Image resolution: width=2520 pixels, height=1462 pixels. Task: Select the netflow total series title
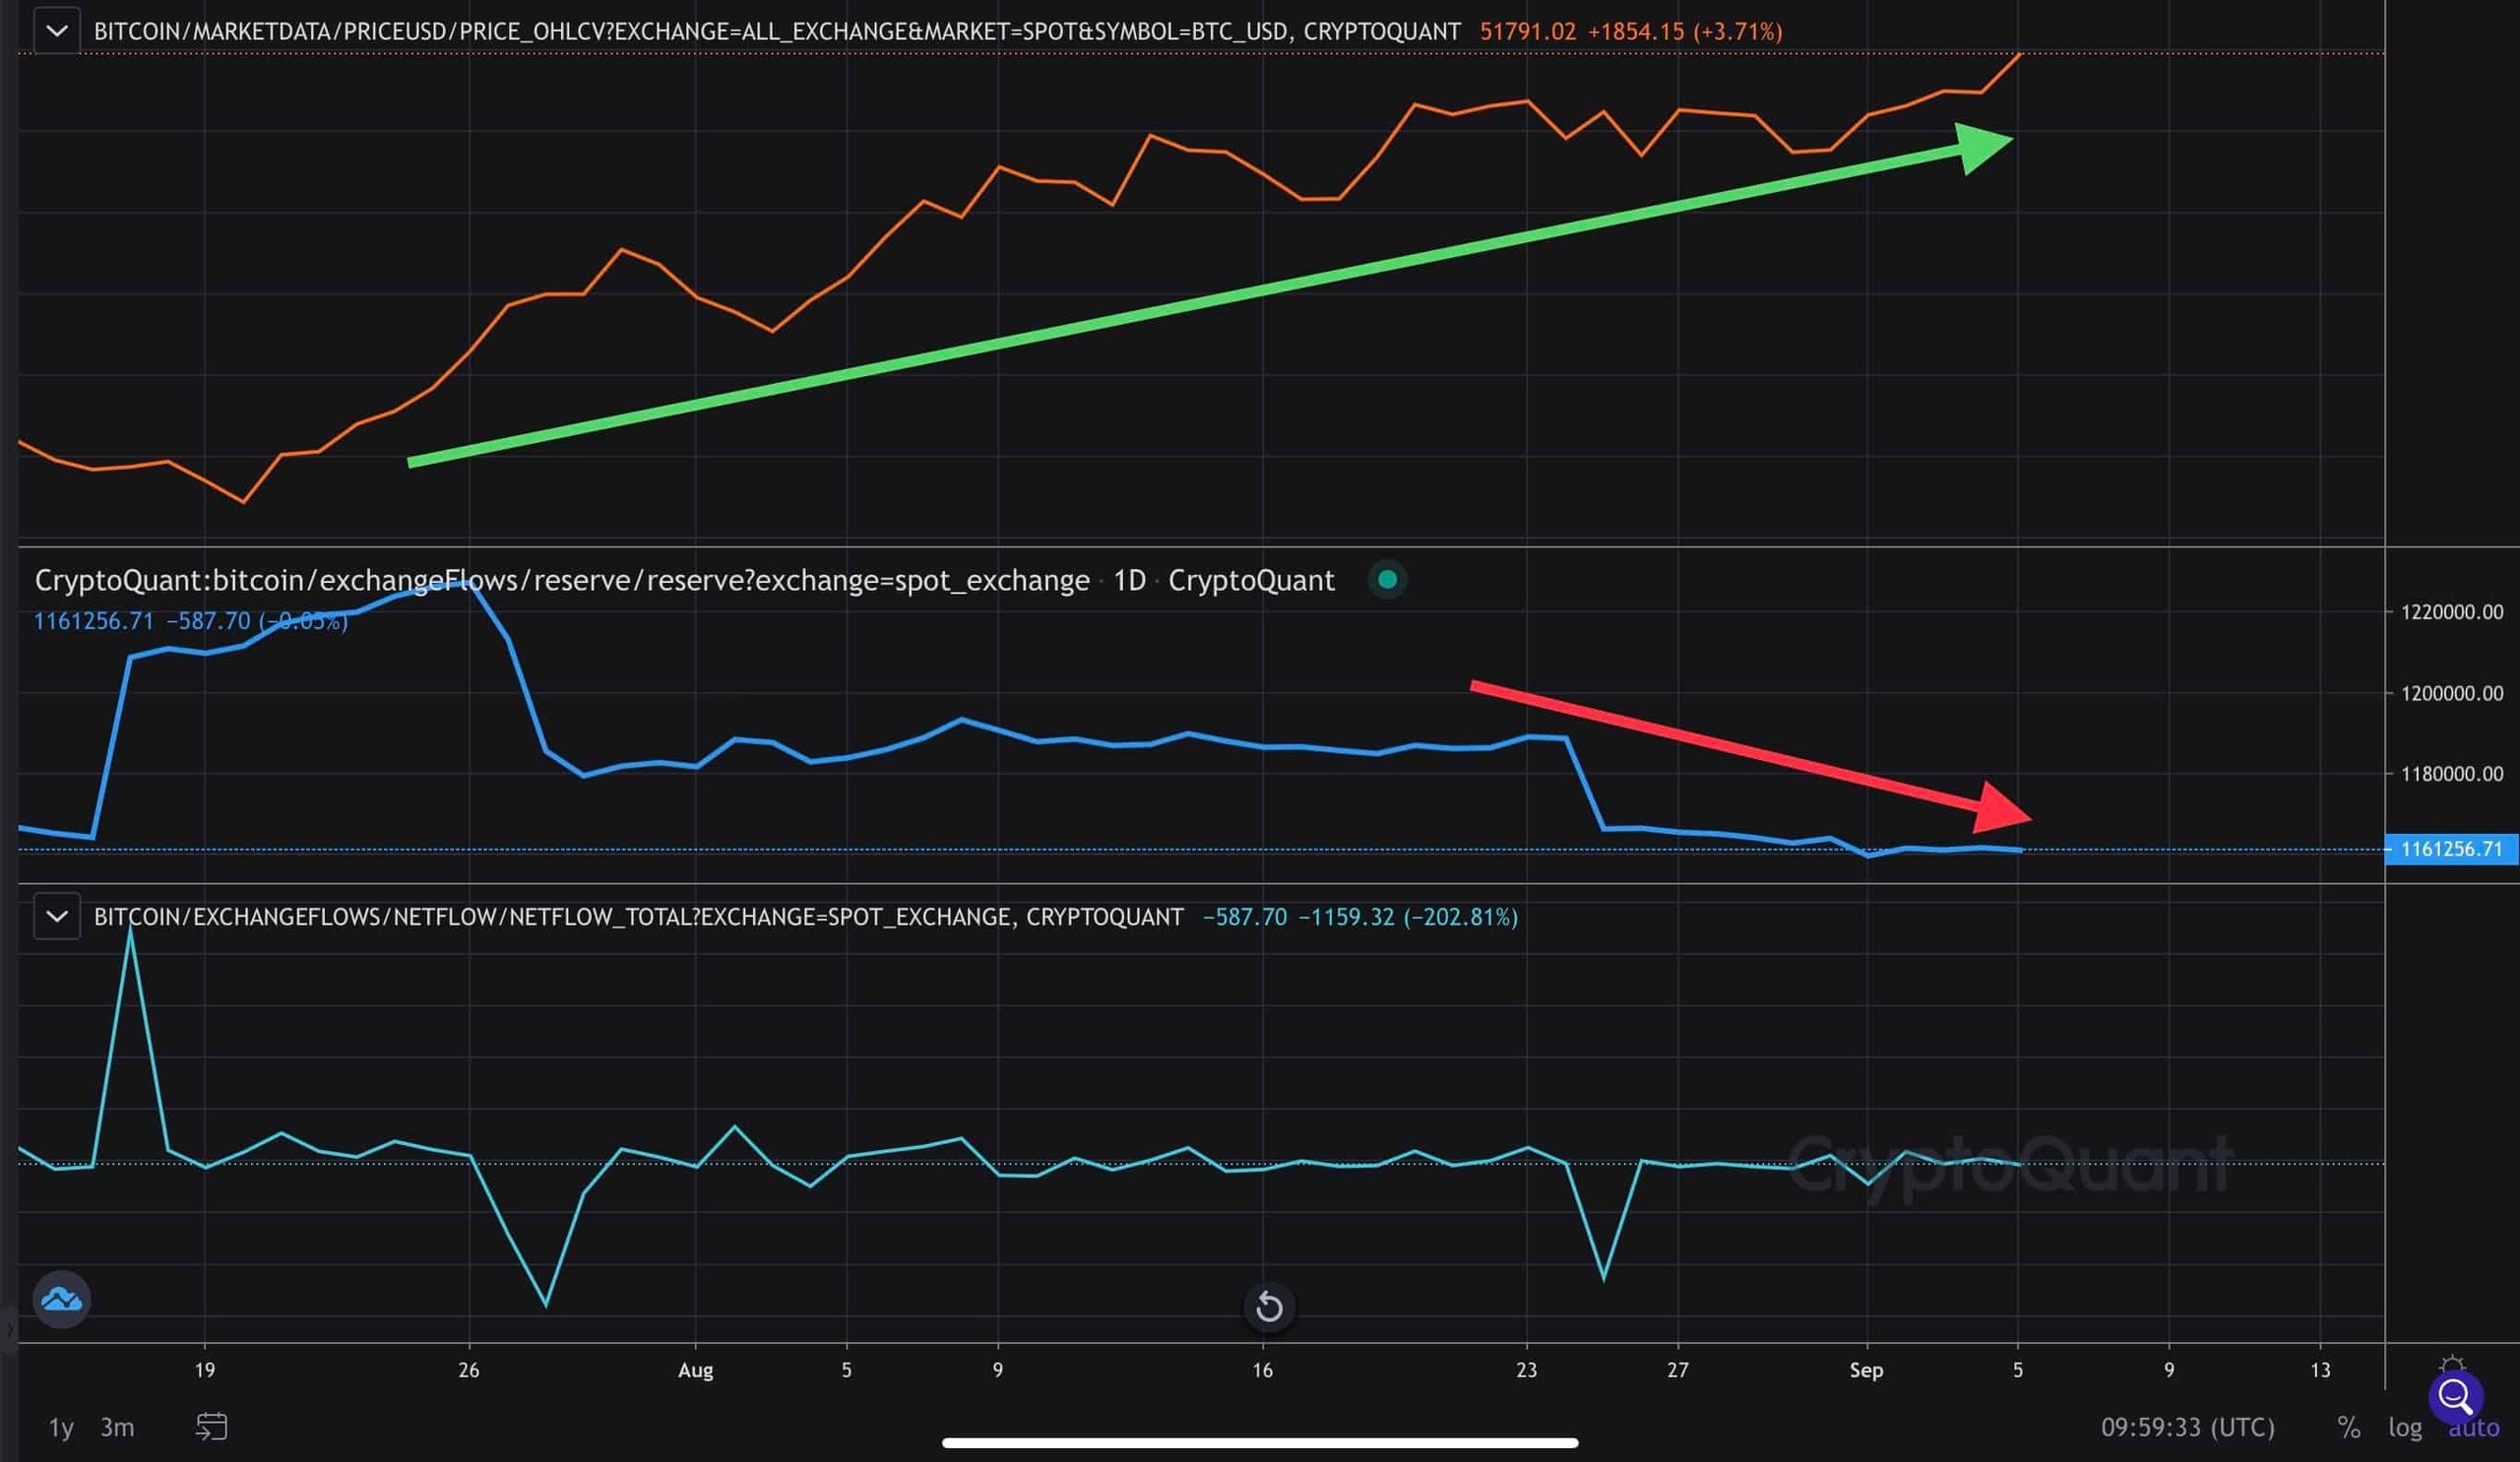[638, 917]
